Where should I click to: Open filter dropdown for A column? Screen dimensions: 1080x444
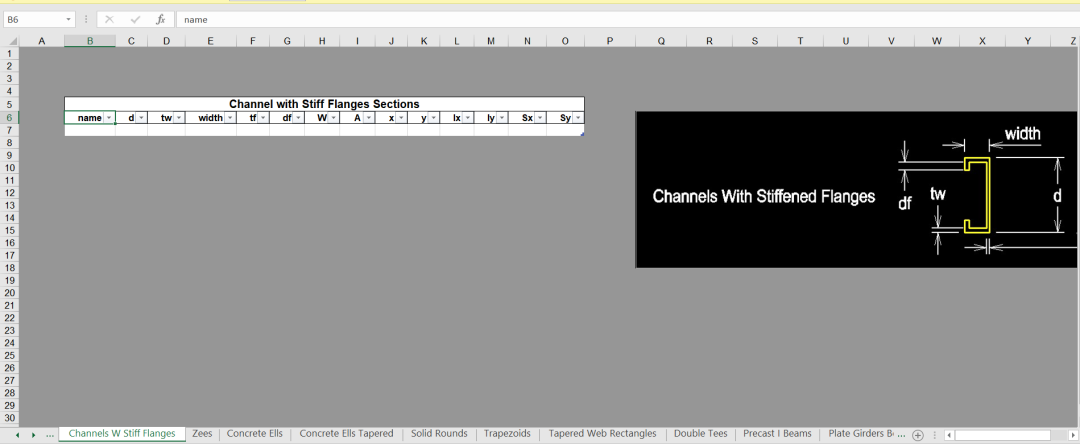(369, 118)
